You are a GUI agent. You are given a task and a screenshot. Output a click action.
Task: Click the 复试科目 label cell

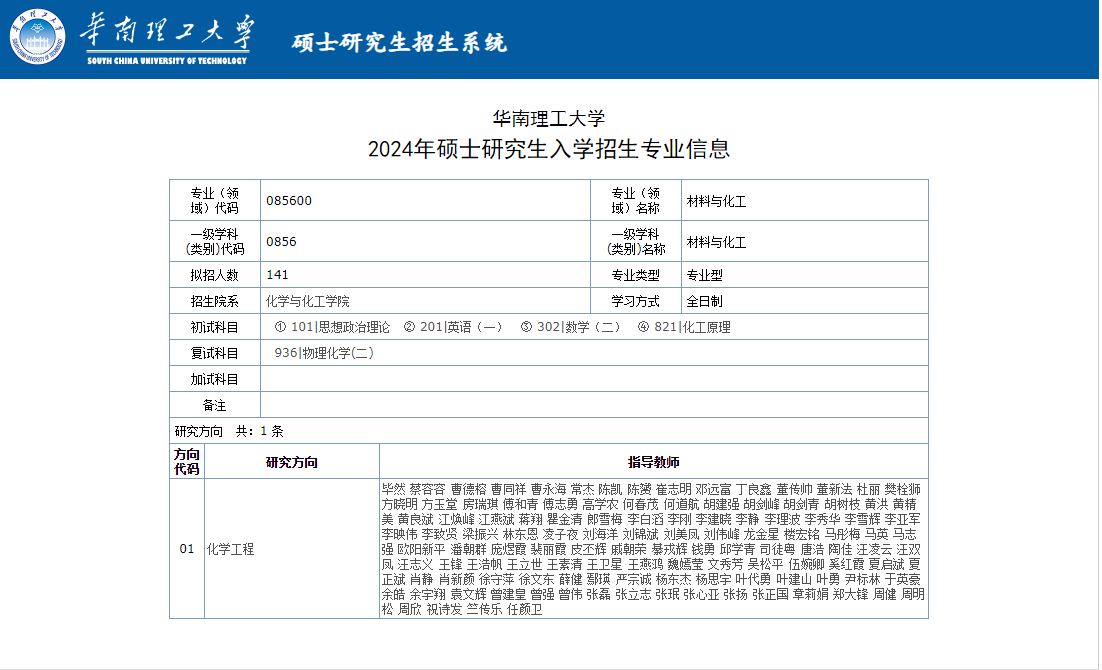(x=214, y=353)
